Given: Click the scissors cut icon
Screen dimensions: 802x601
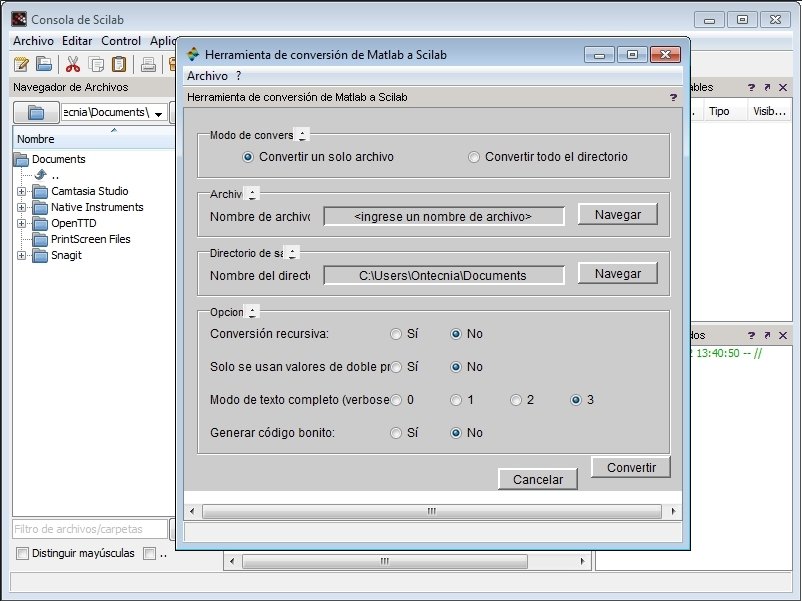Looking at the screenshot, I should 73,64.
